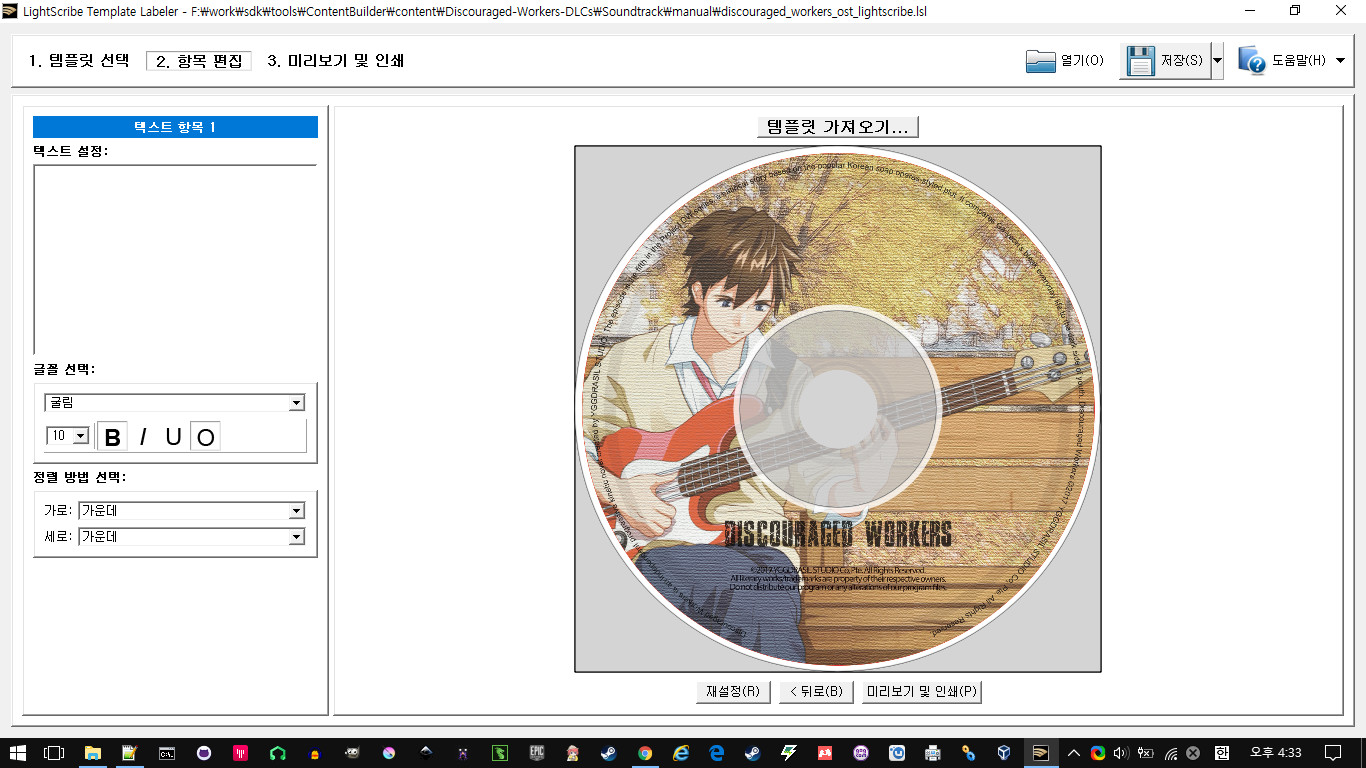Open Microsoft Edge from the taskbar
1366x768 pixels.
[717, 753]
